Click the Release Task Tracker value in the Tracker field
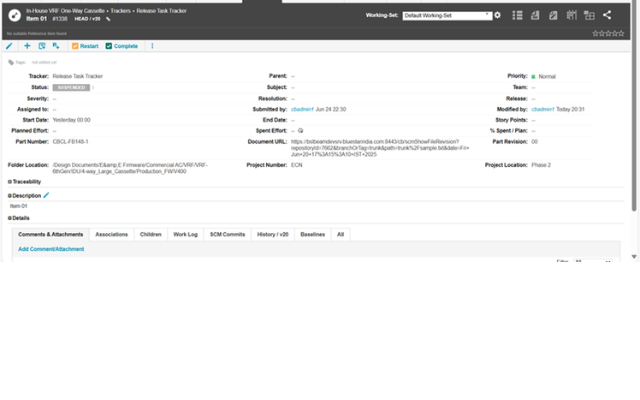This screenshot has width=640, height=400. tap(78, 76)
